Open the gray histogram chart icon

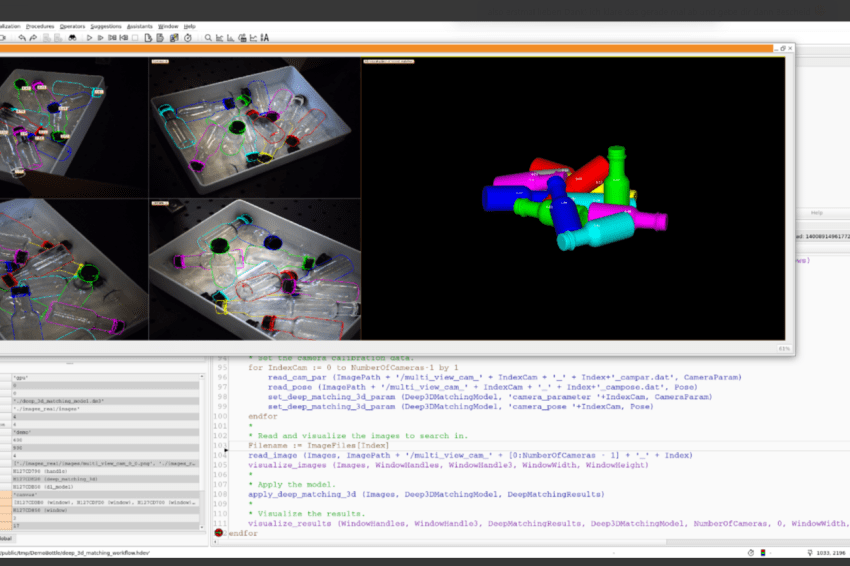220,38
